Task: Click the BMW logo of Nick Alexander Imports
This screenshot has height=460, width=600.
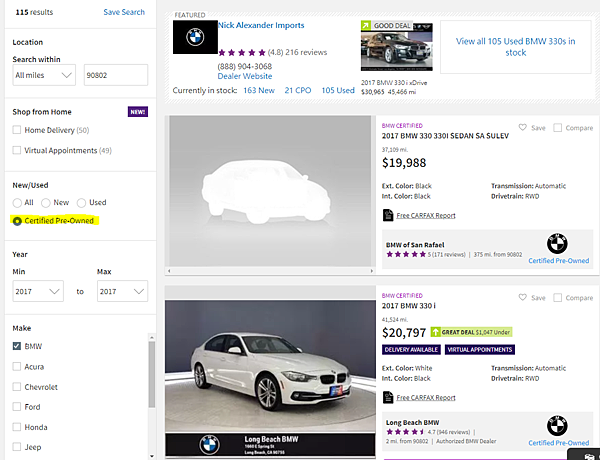Action: pos(195,37)
